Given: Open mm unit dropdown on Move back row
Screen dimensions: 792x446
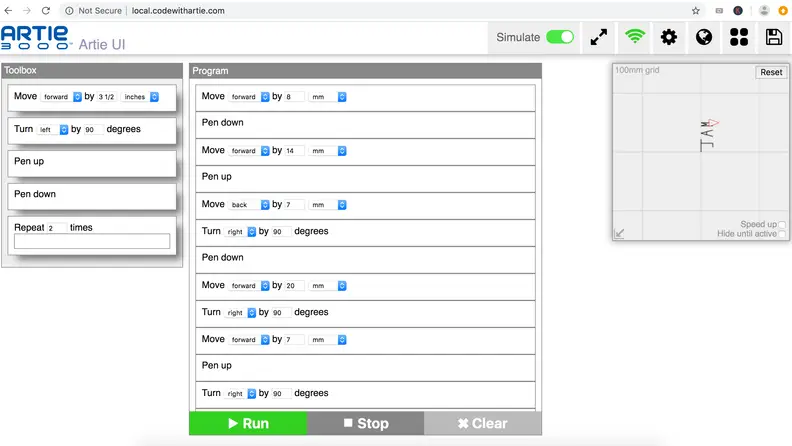Looking at the screenshot, I should pyautogui.click(x=327, y=205).
